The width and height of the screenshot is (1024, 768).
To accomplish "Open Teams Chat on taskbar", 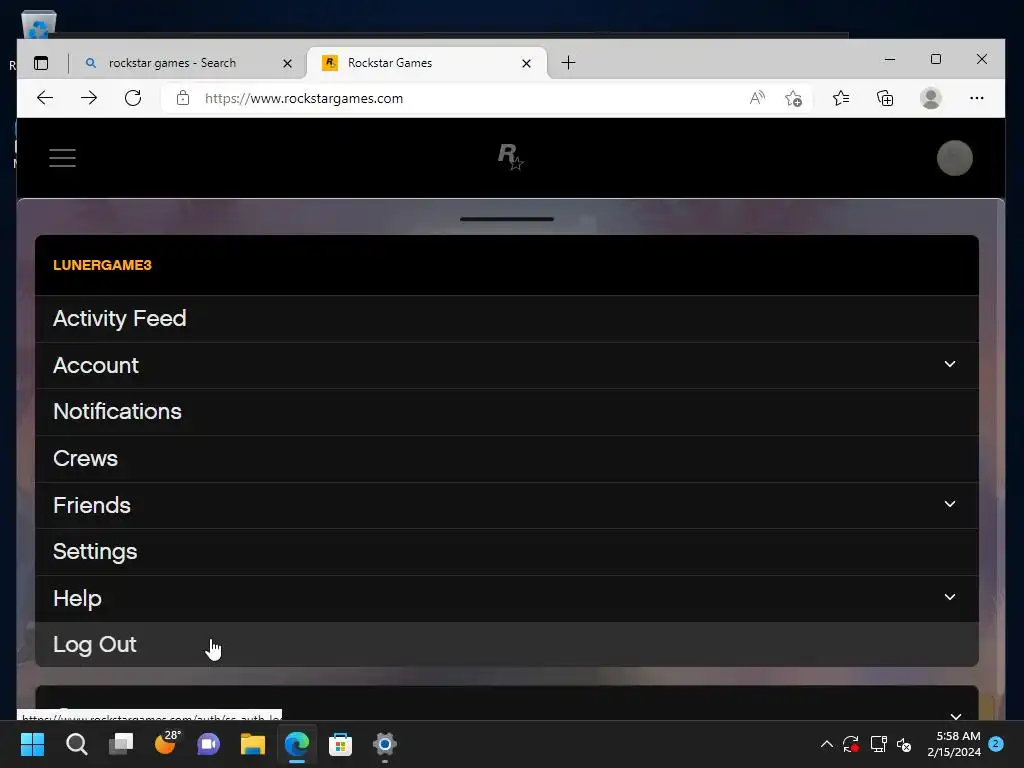I will coord(208,744).
